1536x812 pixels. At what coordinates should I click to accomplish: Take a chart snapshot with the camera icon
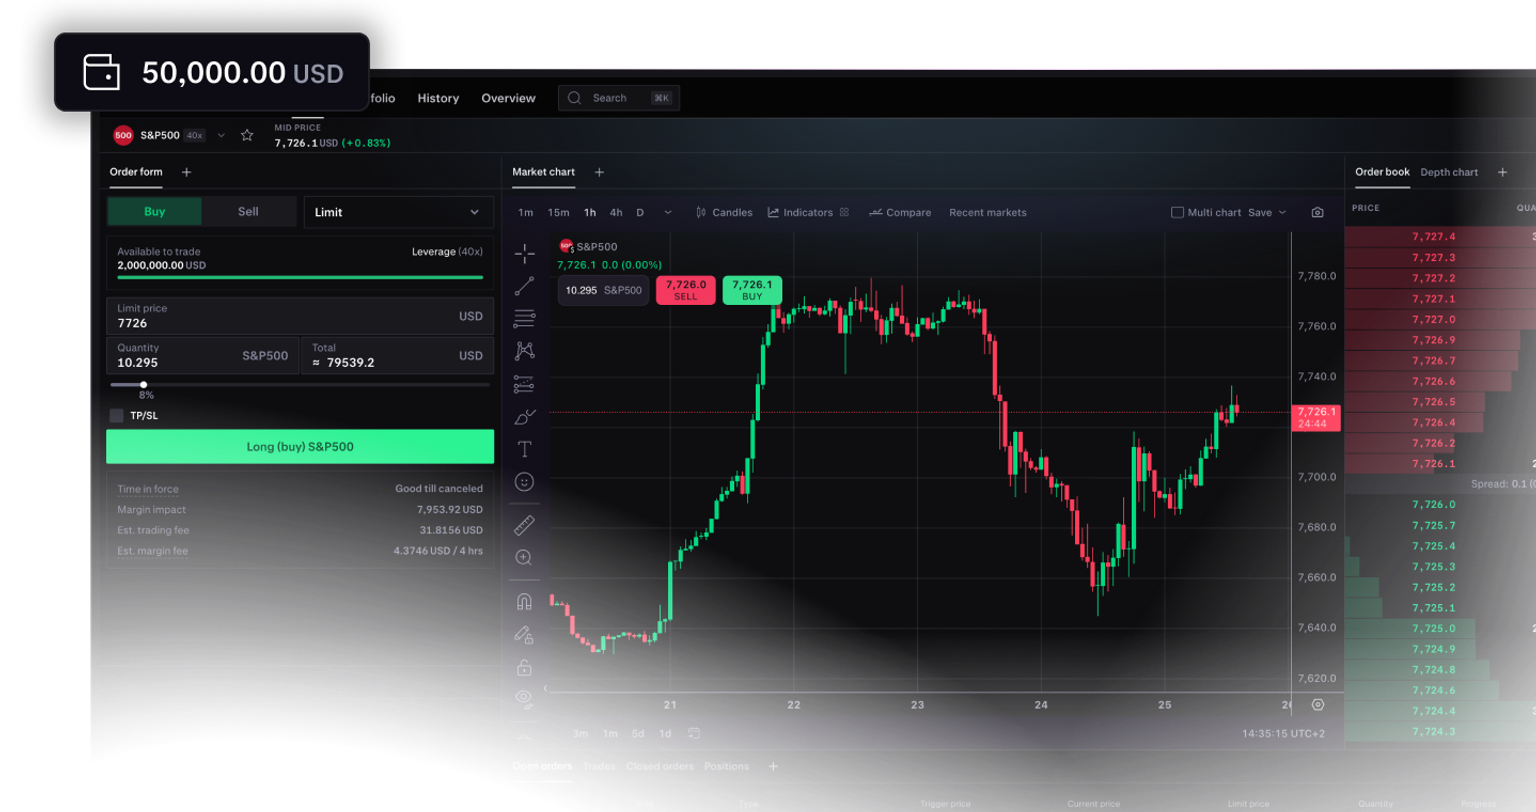tap(1317, 213)
